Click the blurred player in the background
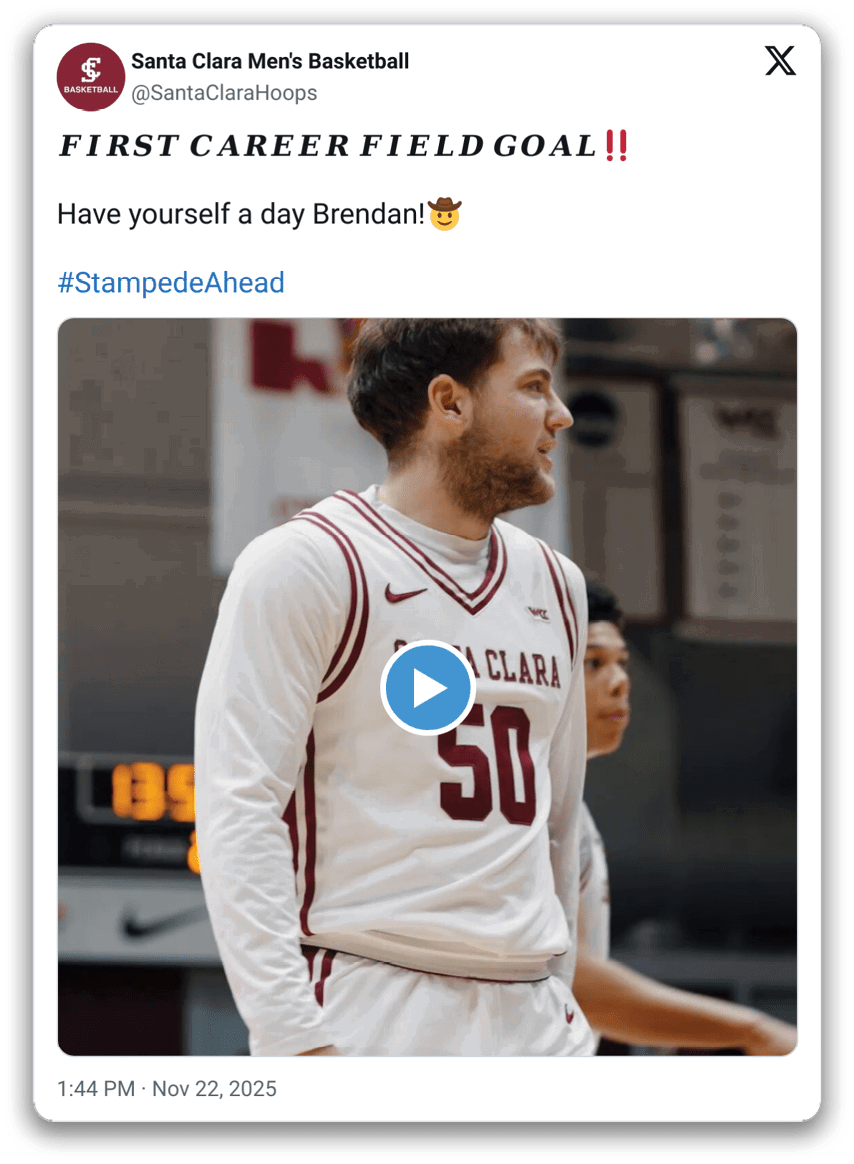The width and height of the screenshot is (854, 1164). 607,690
